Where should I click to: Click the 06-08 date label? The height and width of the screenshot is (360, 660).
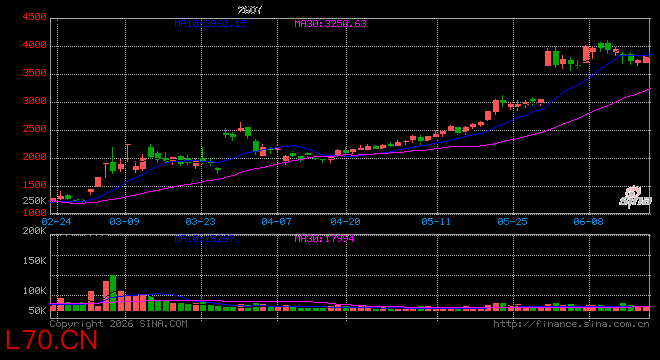588,222
